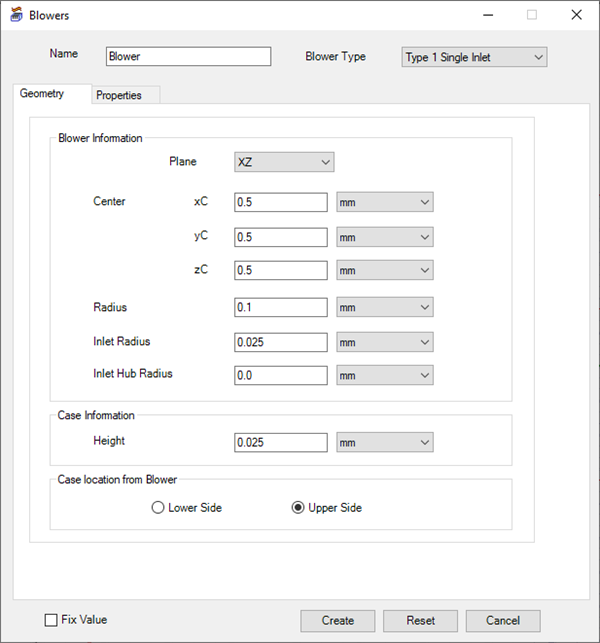
Task: Click the yC center value field
Action: tap(281, 238)
